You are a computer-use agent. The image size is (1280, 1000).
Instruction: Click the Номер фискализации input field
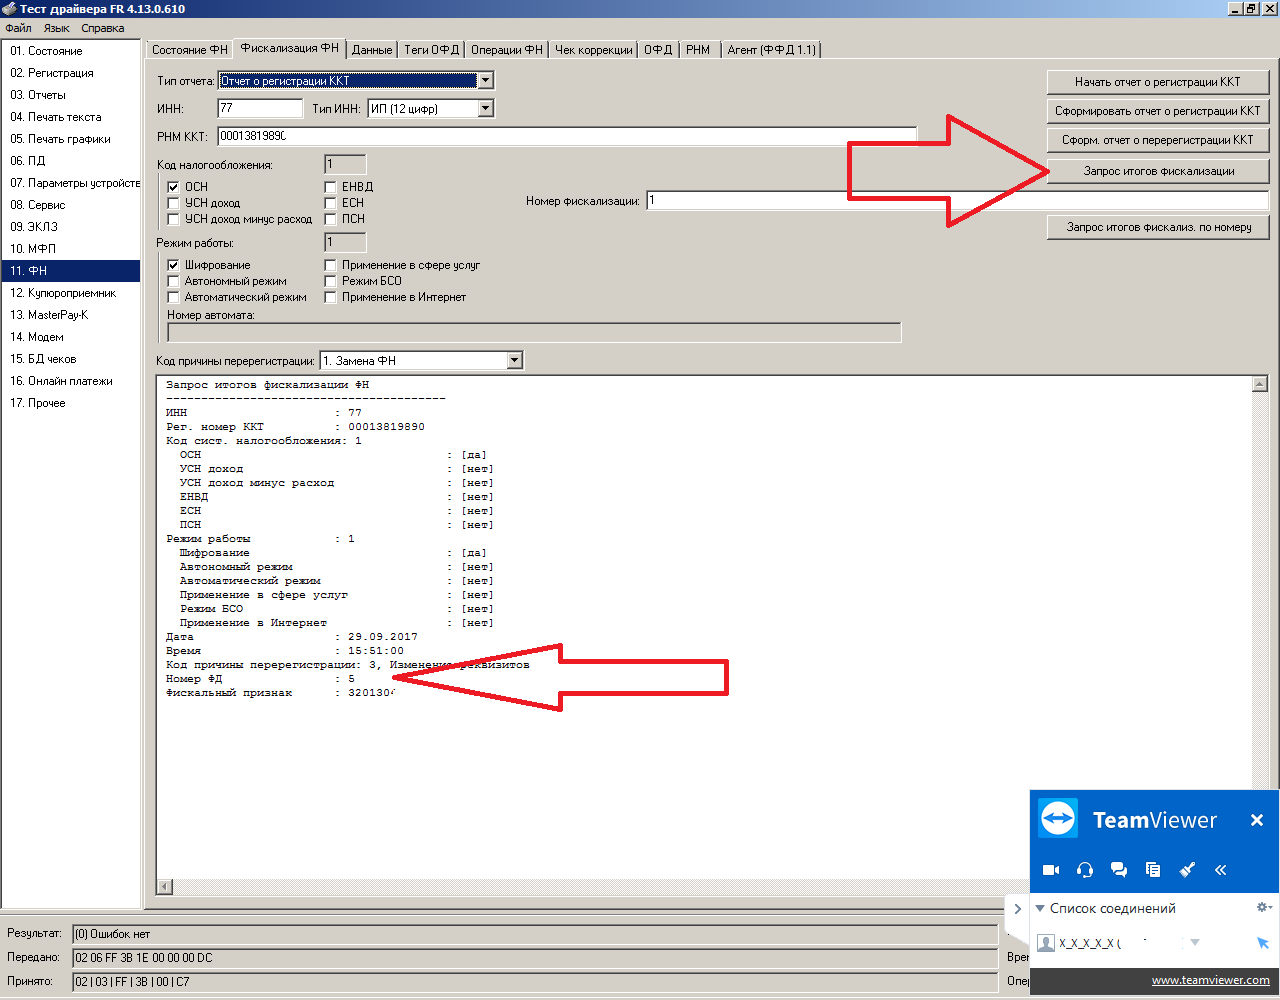(957, 201)
